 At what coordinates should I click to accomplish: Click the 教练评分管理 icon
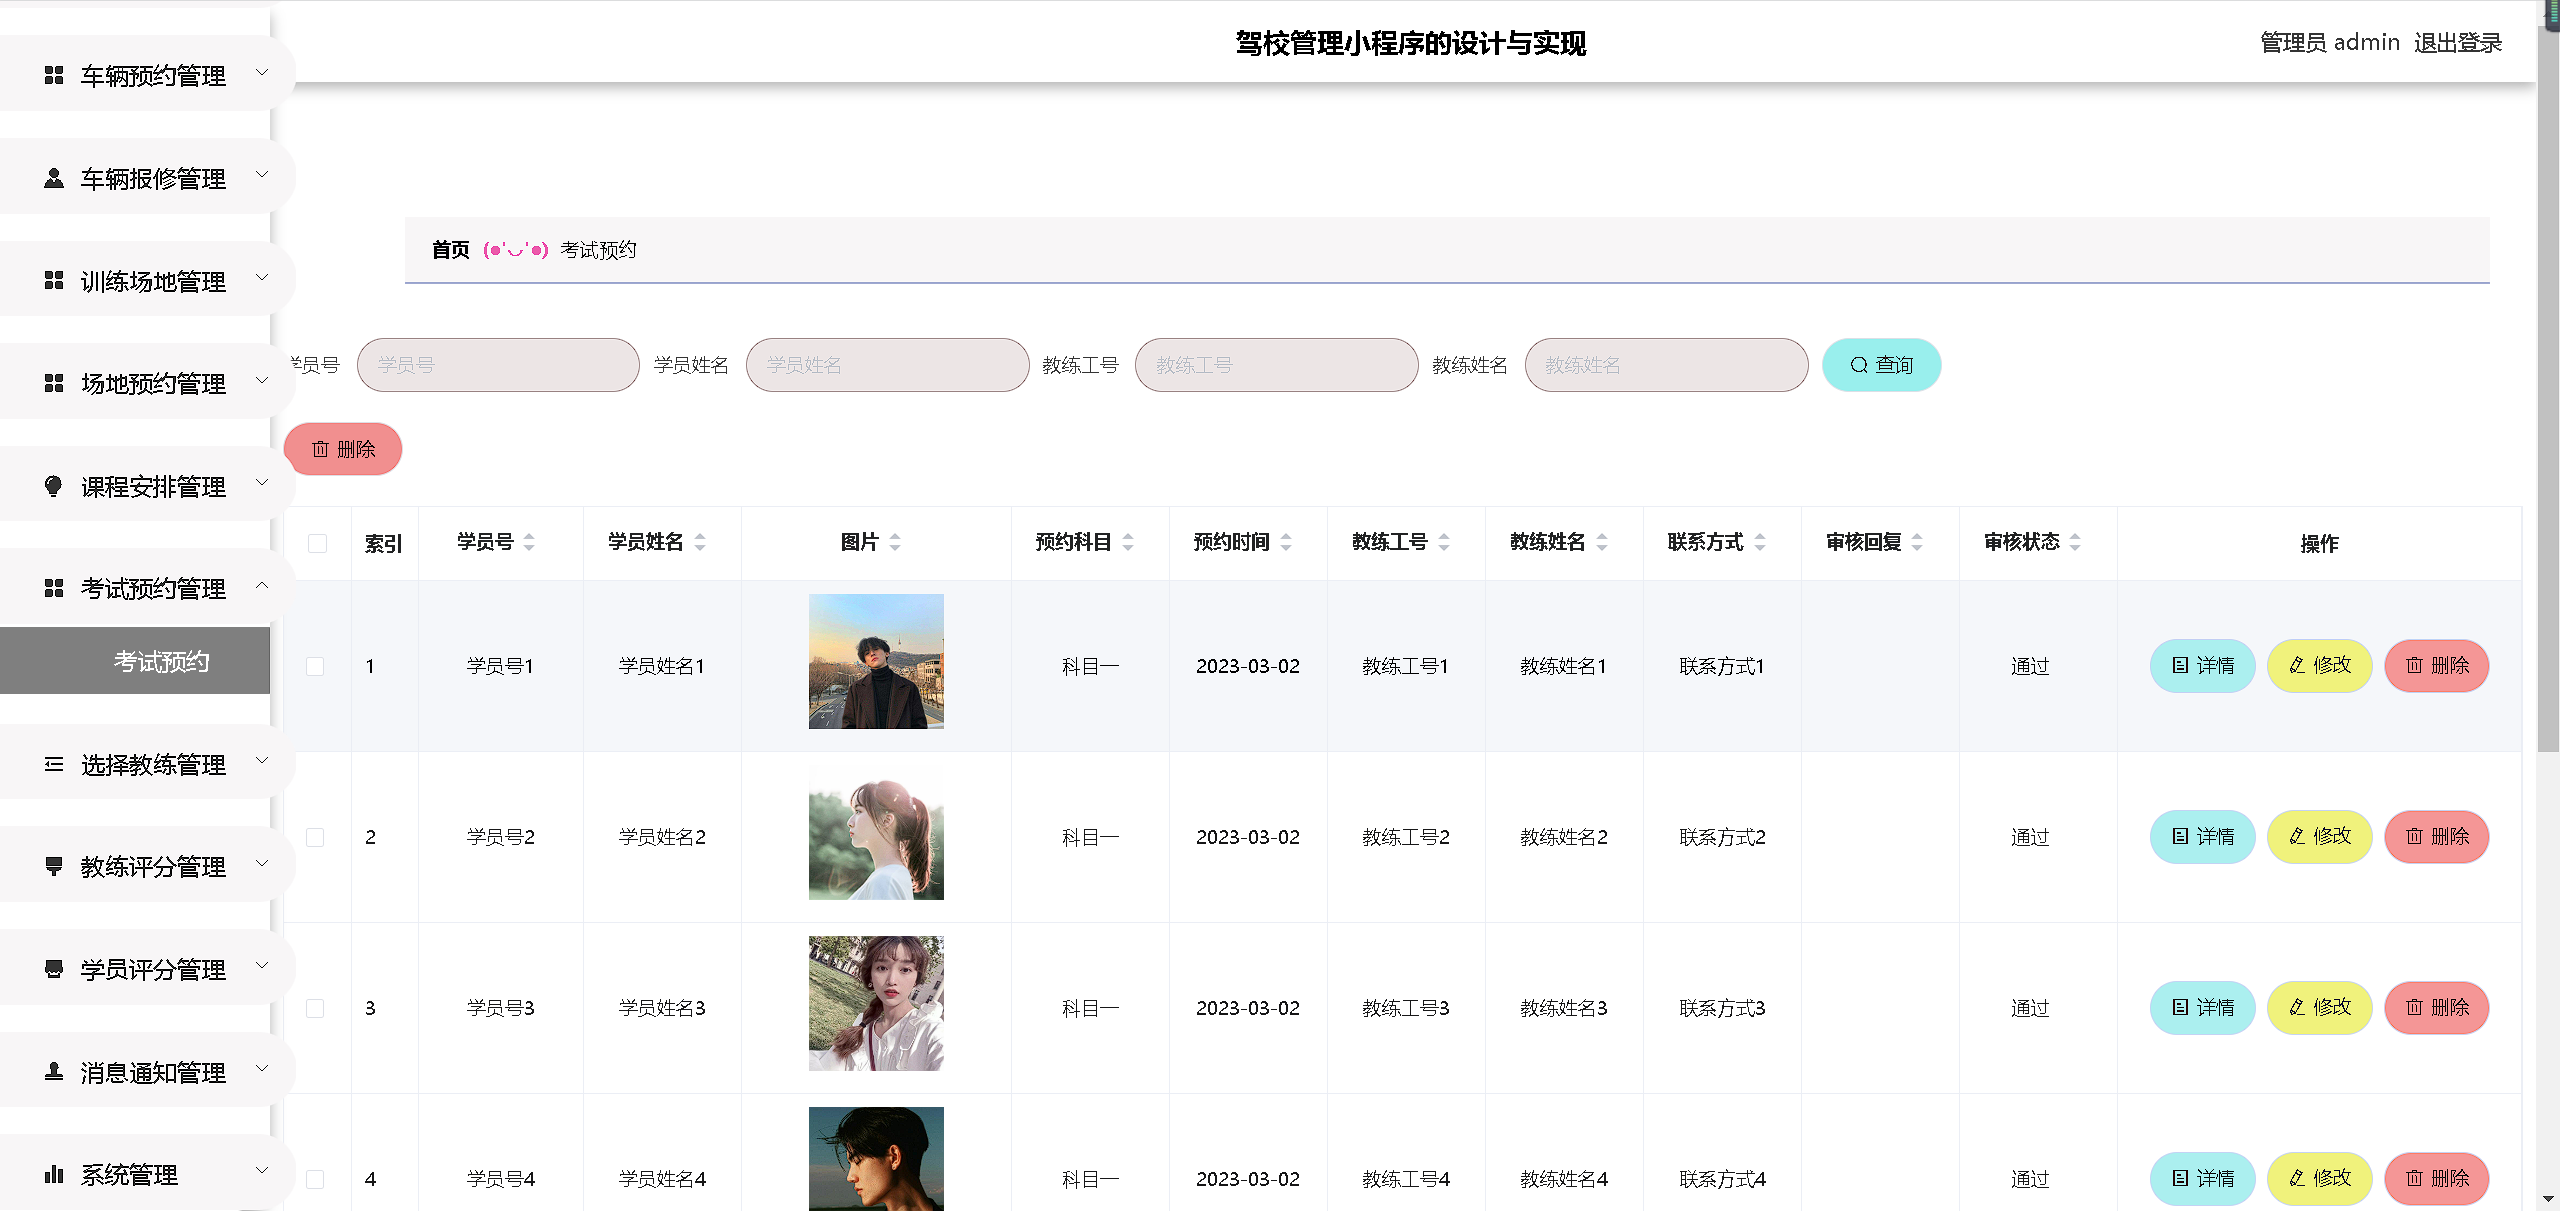pos(54,866)
